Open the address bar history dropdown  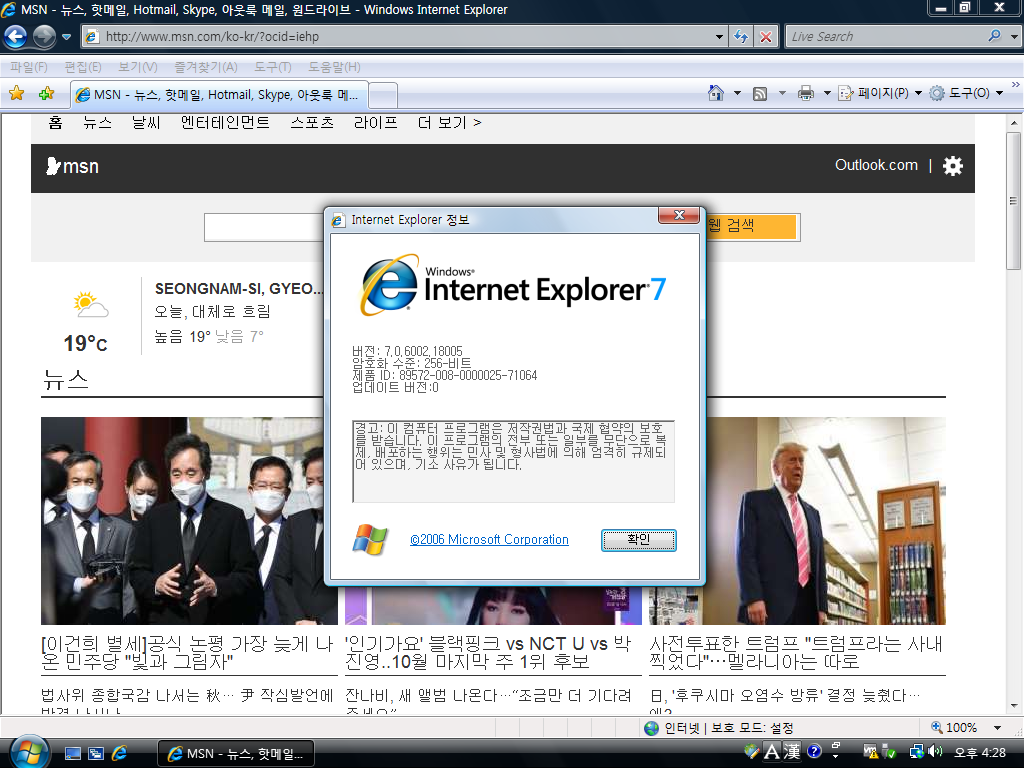719,37
